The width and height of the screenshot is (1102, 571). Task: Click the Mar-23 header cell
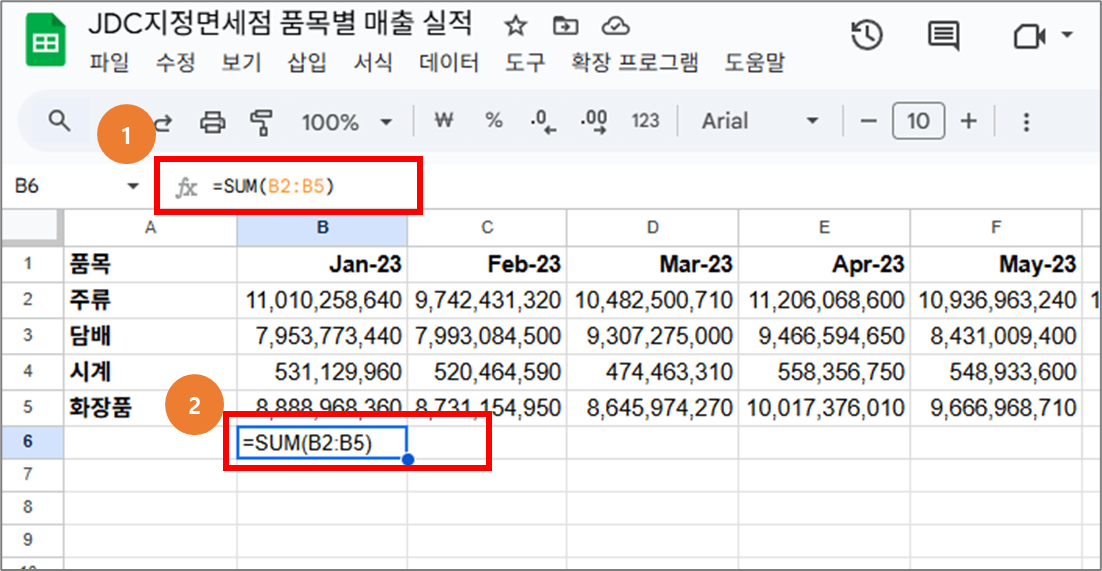tap(652, 264)
